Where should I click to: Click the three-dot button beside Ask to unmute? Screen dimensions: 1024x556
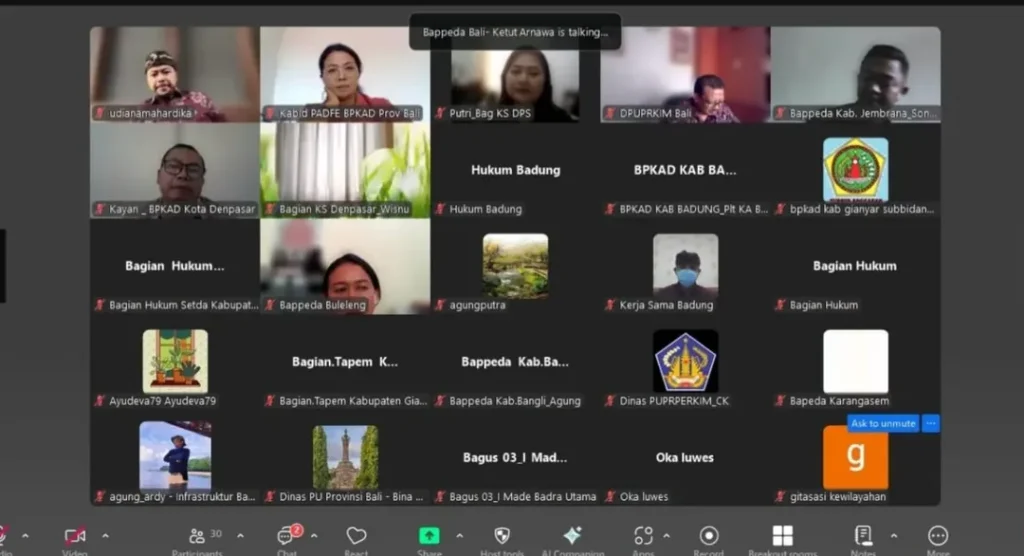click(931, 424)
